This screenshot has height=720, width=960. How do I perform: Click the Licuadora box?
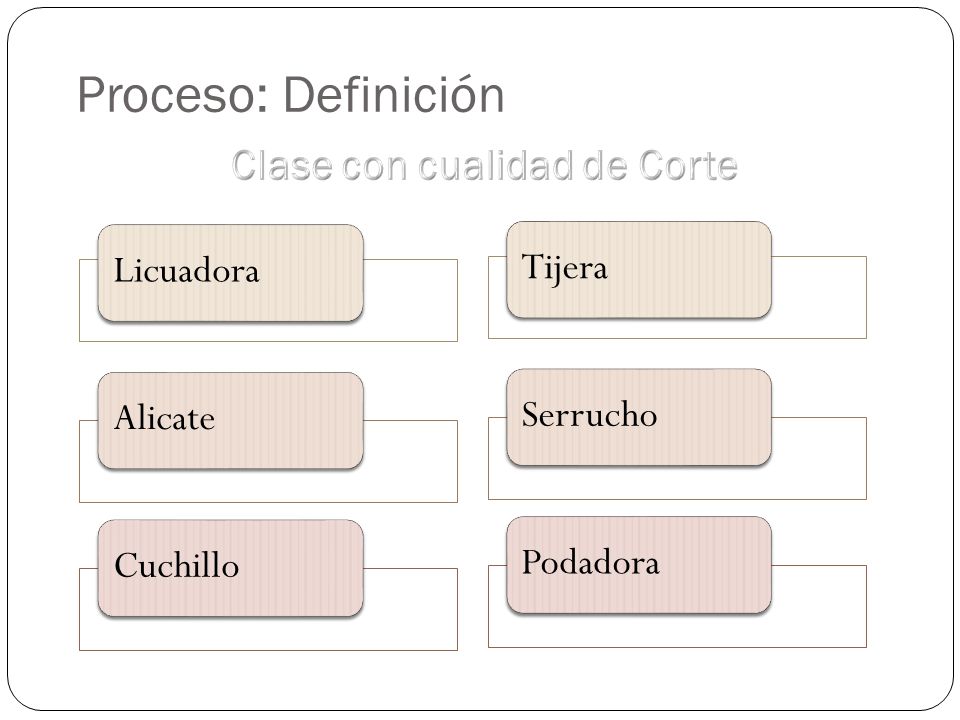(x=231, y=272)
